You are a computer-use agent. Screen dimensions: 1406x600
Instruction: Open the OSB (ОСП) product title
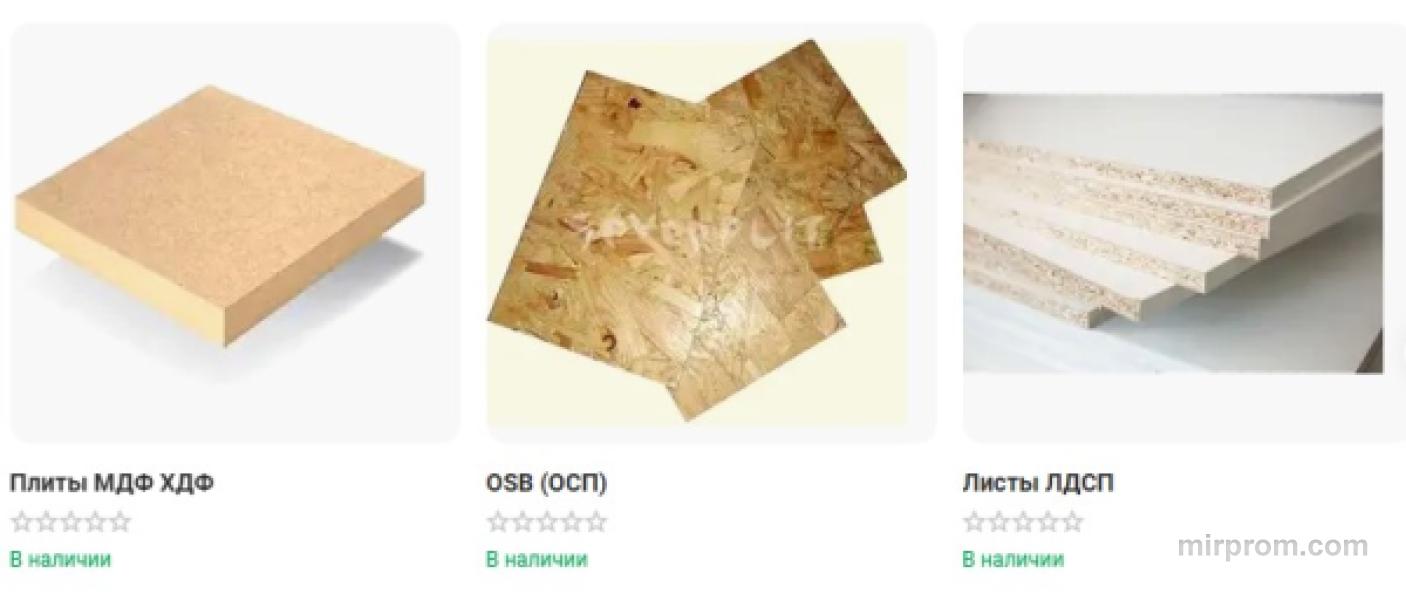tap(546, 483)
